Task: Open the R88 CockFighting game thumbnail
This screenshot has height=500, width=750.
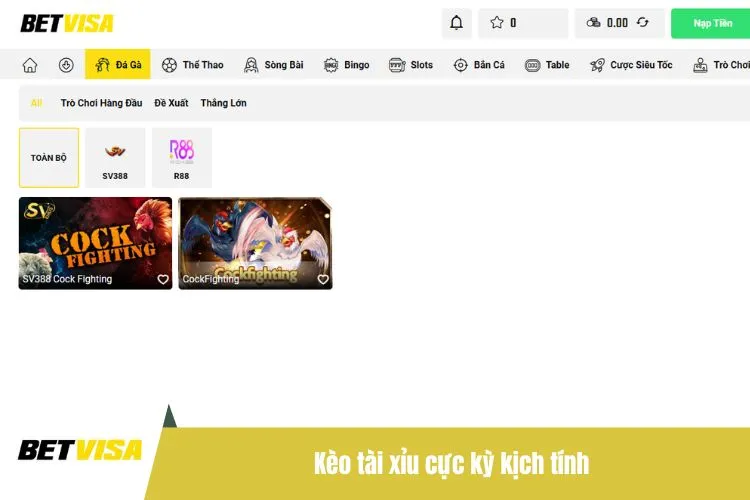Action: coord(255,243)
